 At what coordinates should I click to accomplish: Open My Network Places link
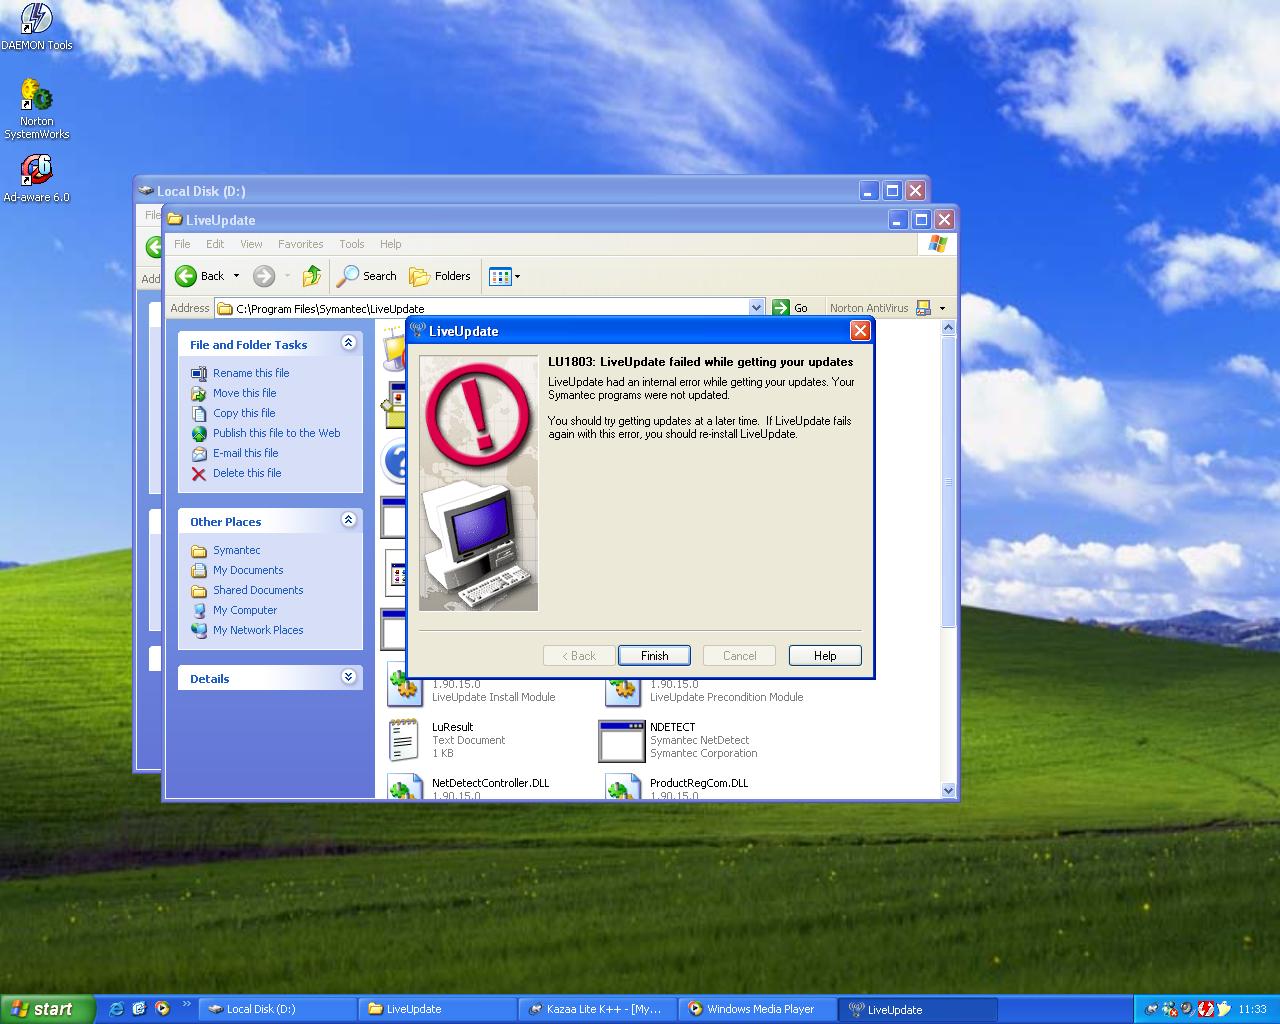point(258,630)
